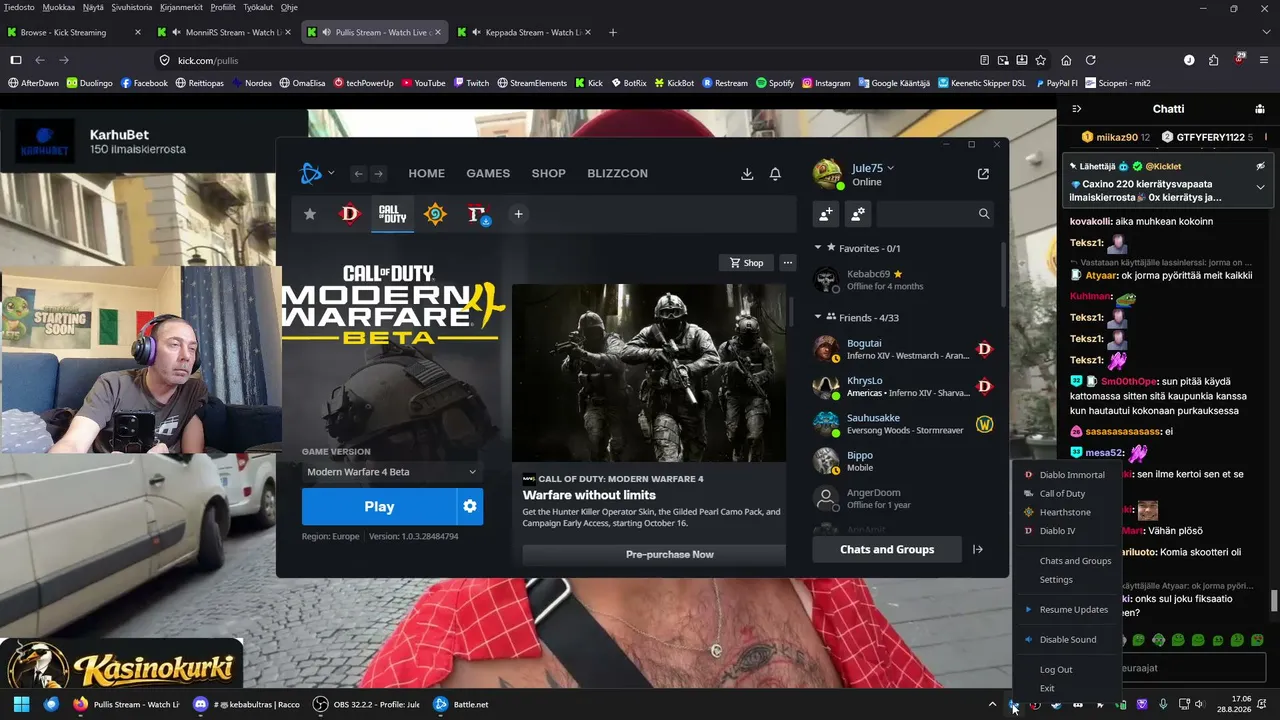
Task: Collapse the Battle.net social panel arrow
Action: click(x=978, y=549)
